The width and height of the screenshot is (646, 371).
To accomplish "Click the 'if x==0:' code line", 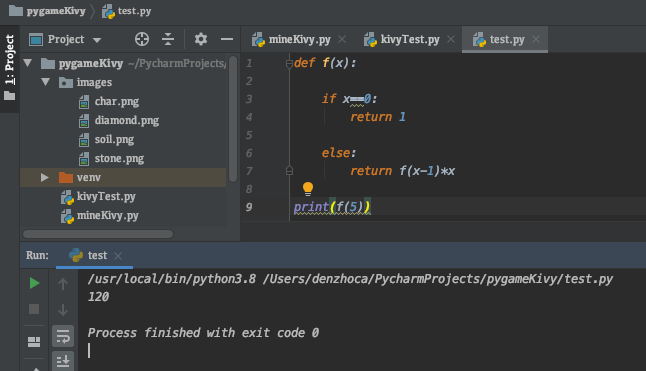I will 349,99.
